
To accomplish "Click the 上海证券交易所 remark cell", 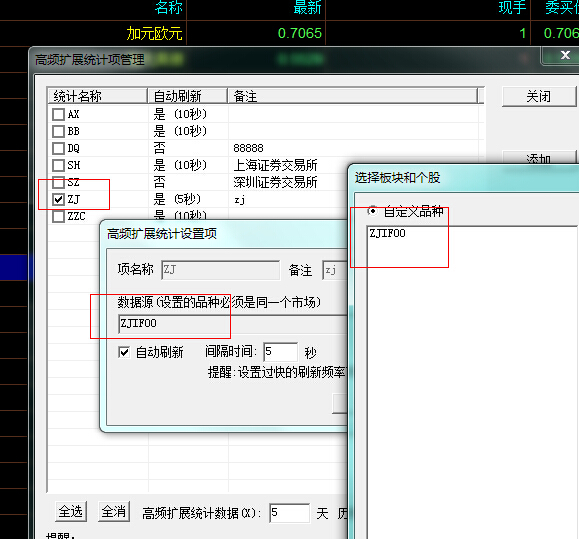I will (x=275, y=165).
